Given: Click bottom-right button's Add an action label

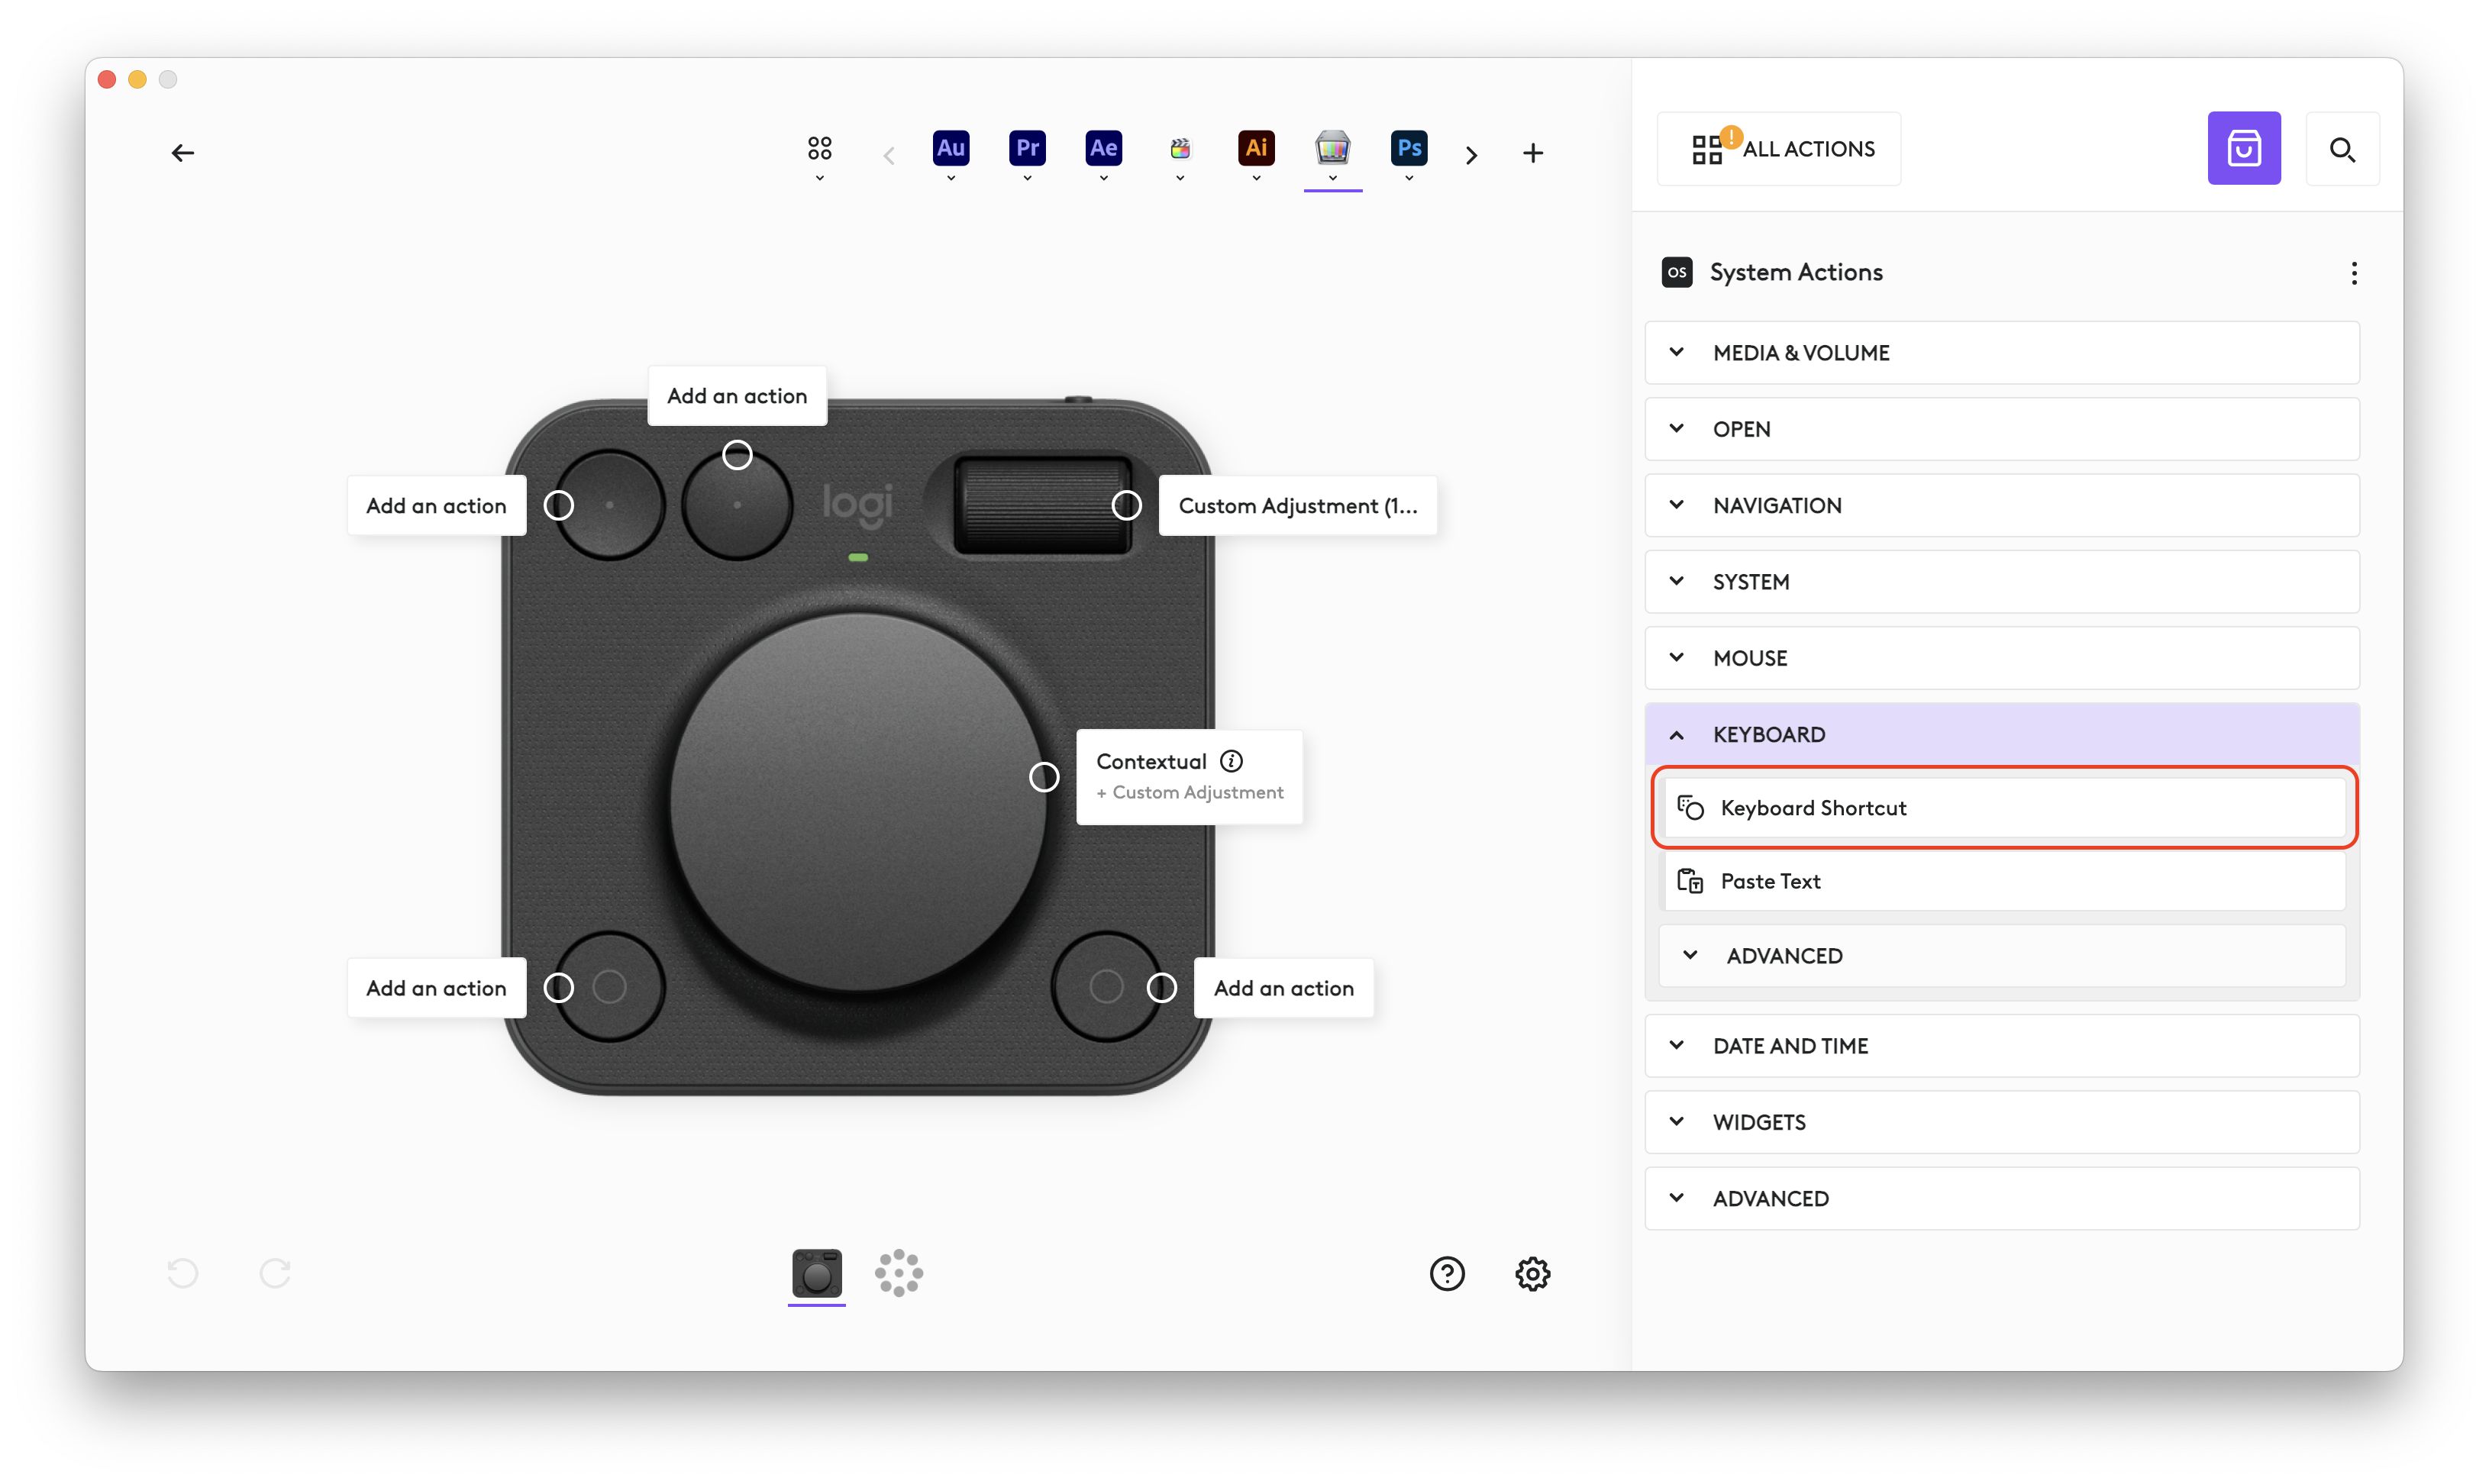Looking at the screenshot, I should 1283,988.
